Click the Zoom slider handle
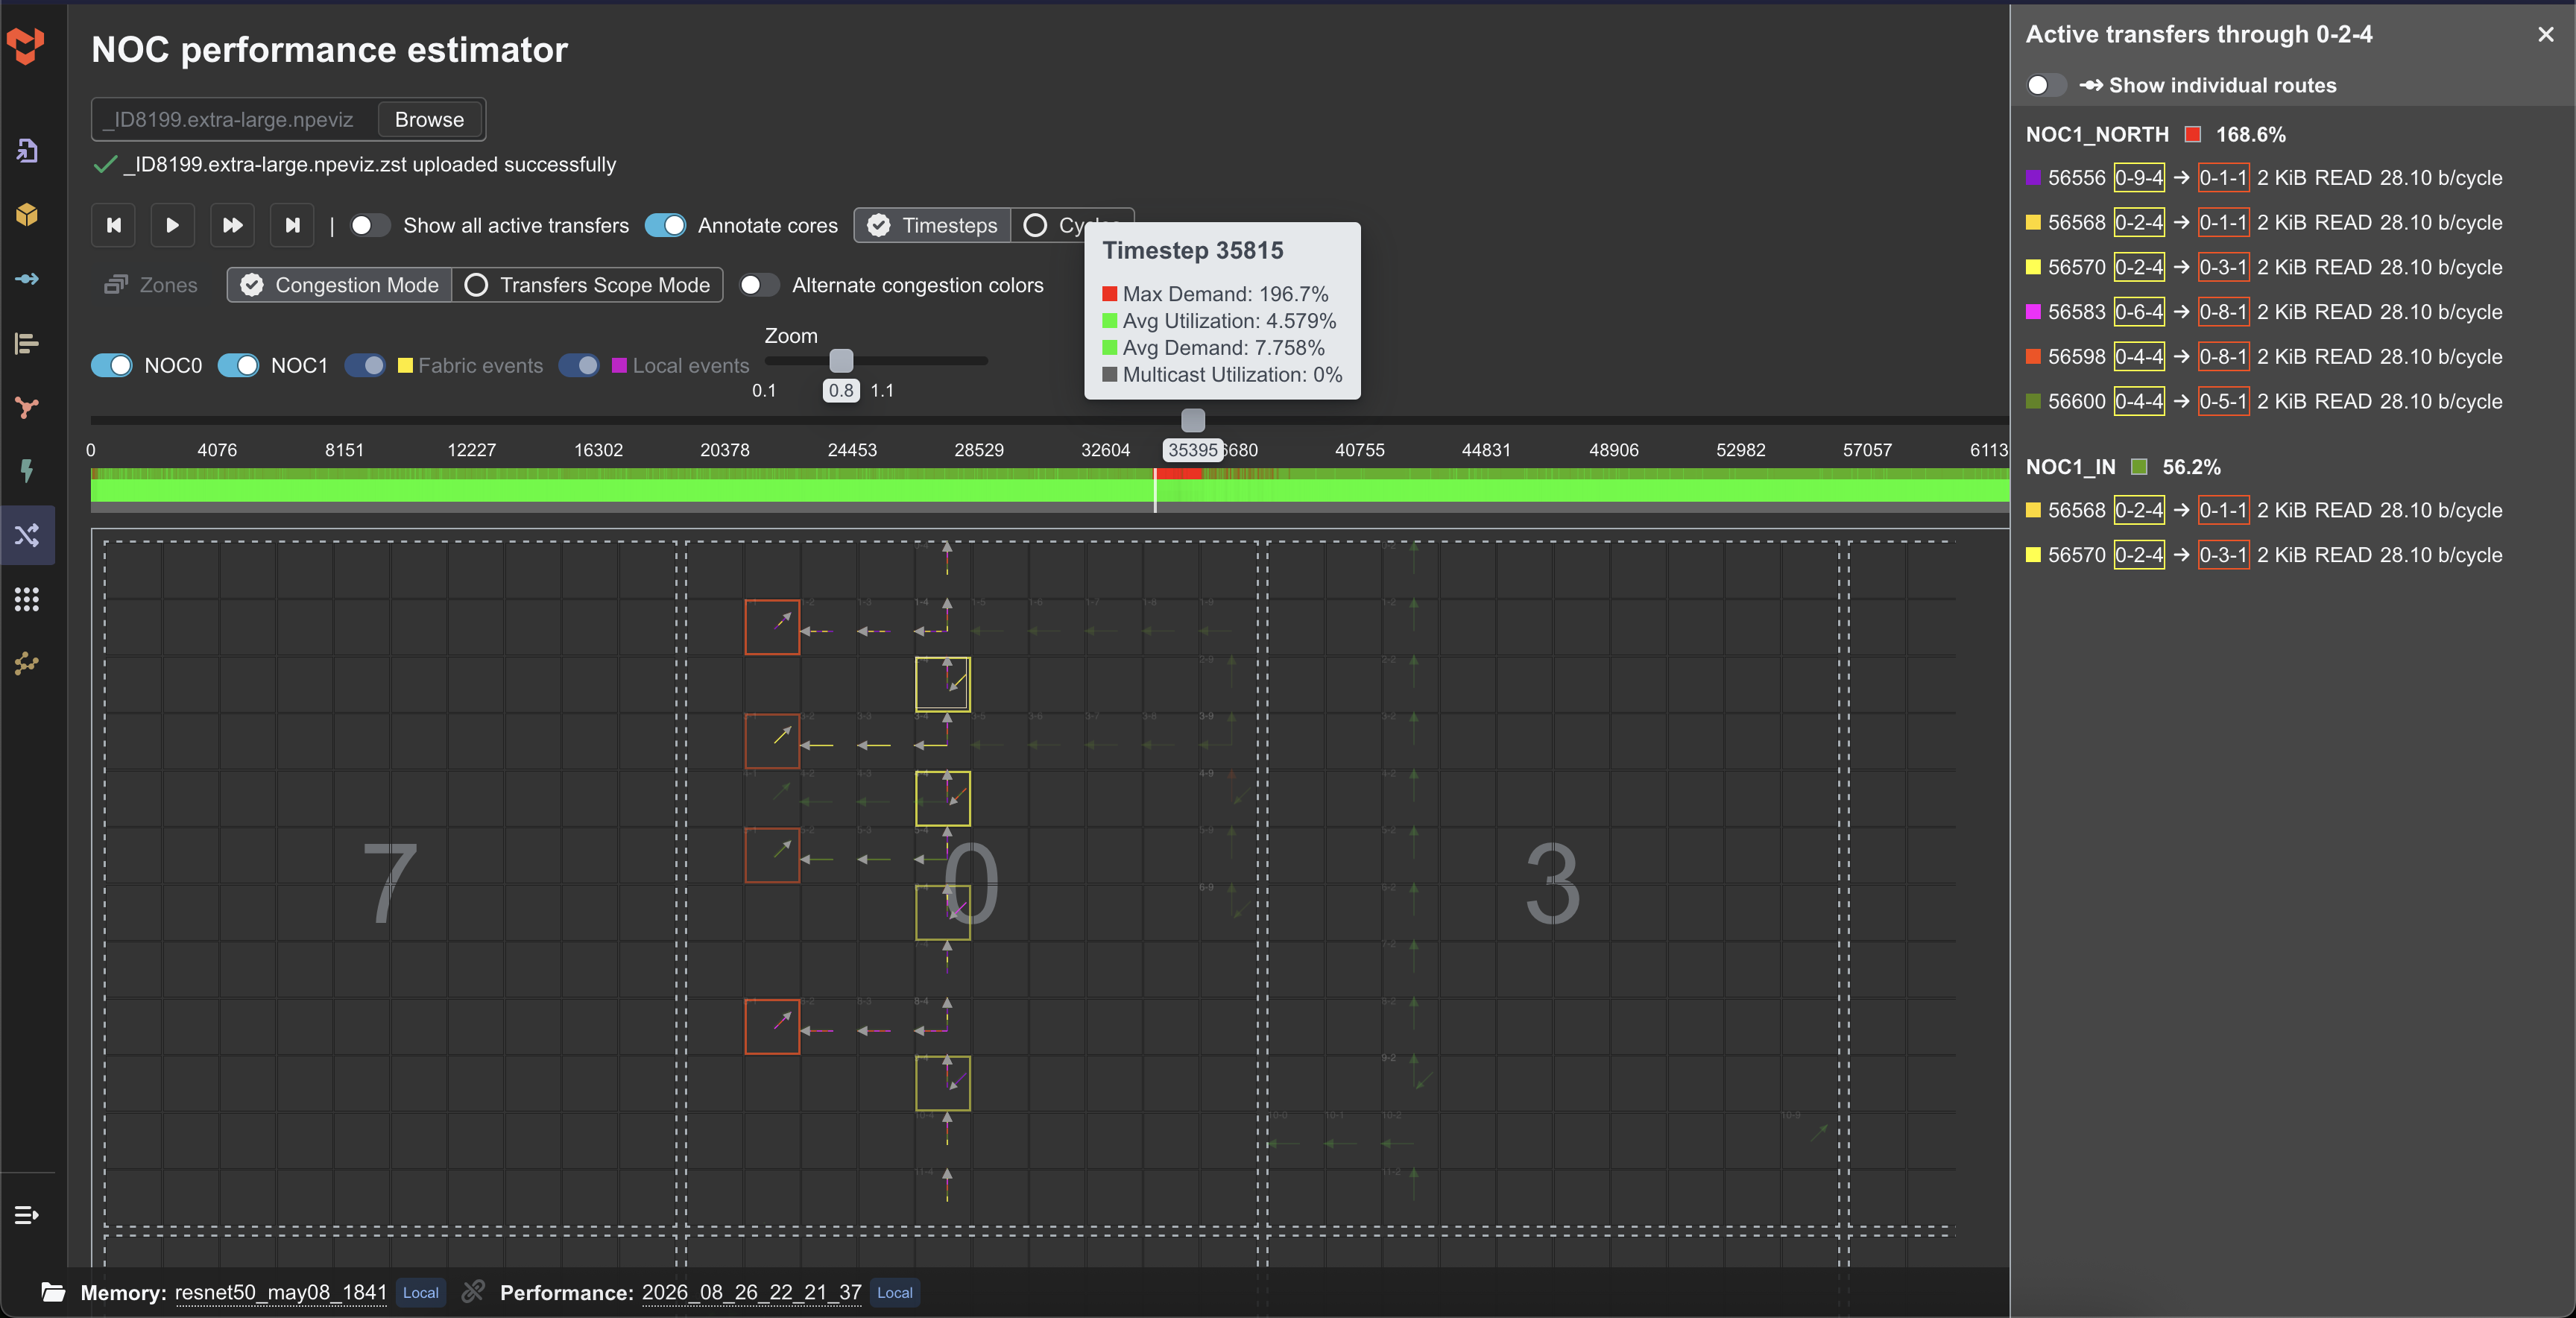The image size is (2576, 1318). click(x=842, y=360)
